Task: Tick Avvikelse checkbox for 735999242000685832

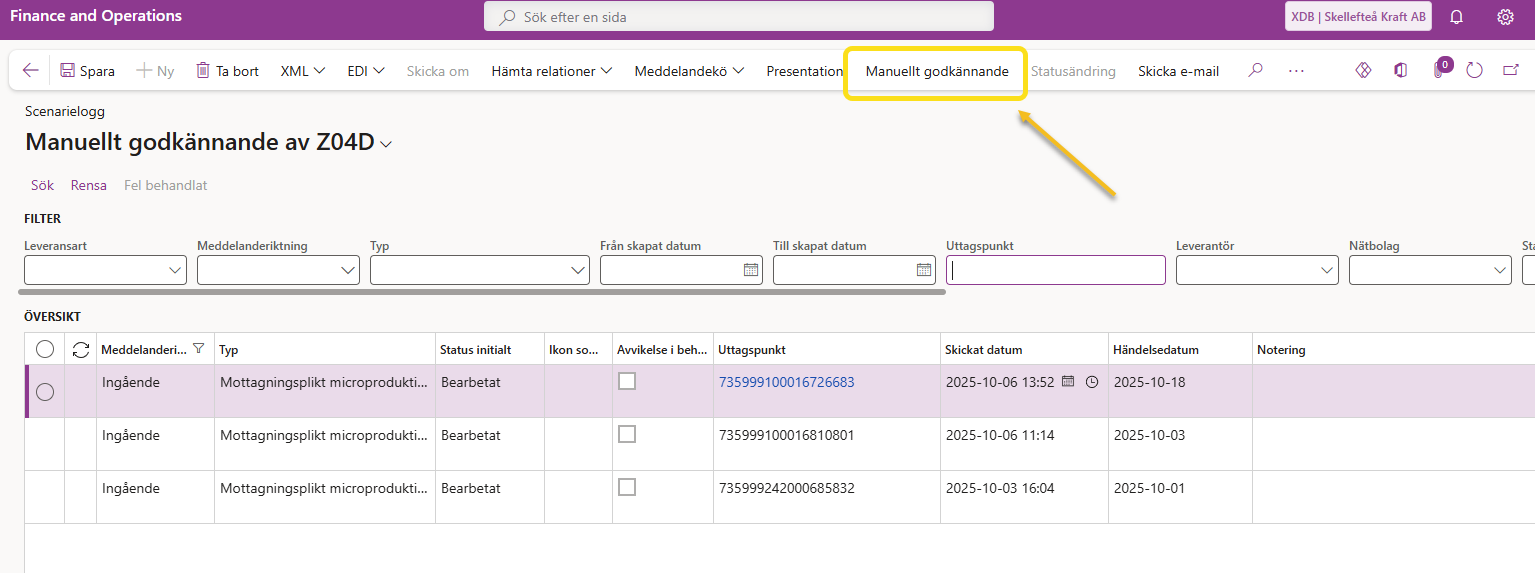Action: click(627, 487)
